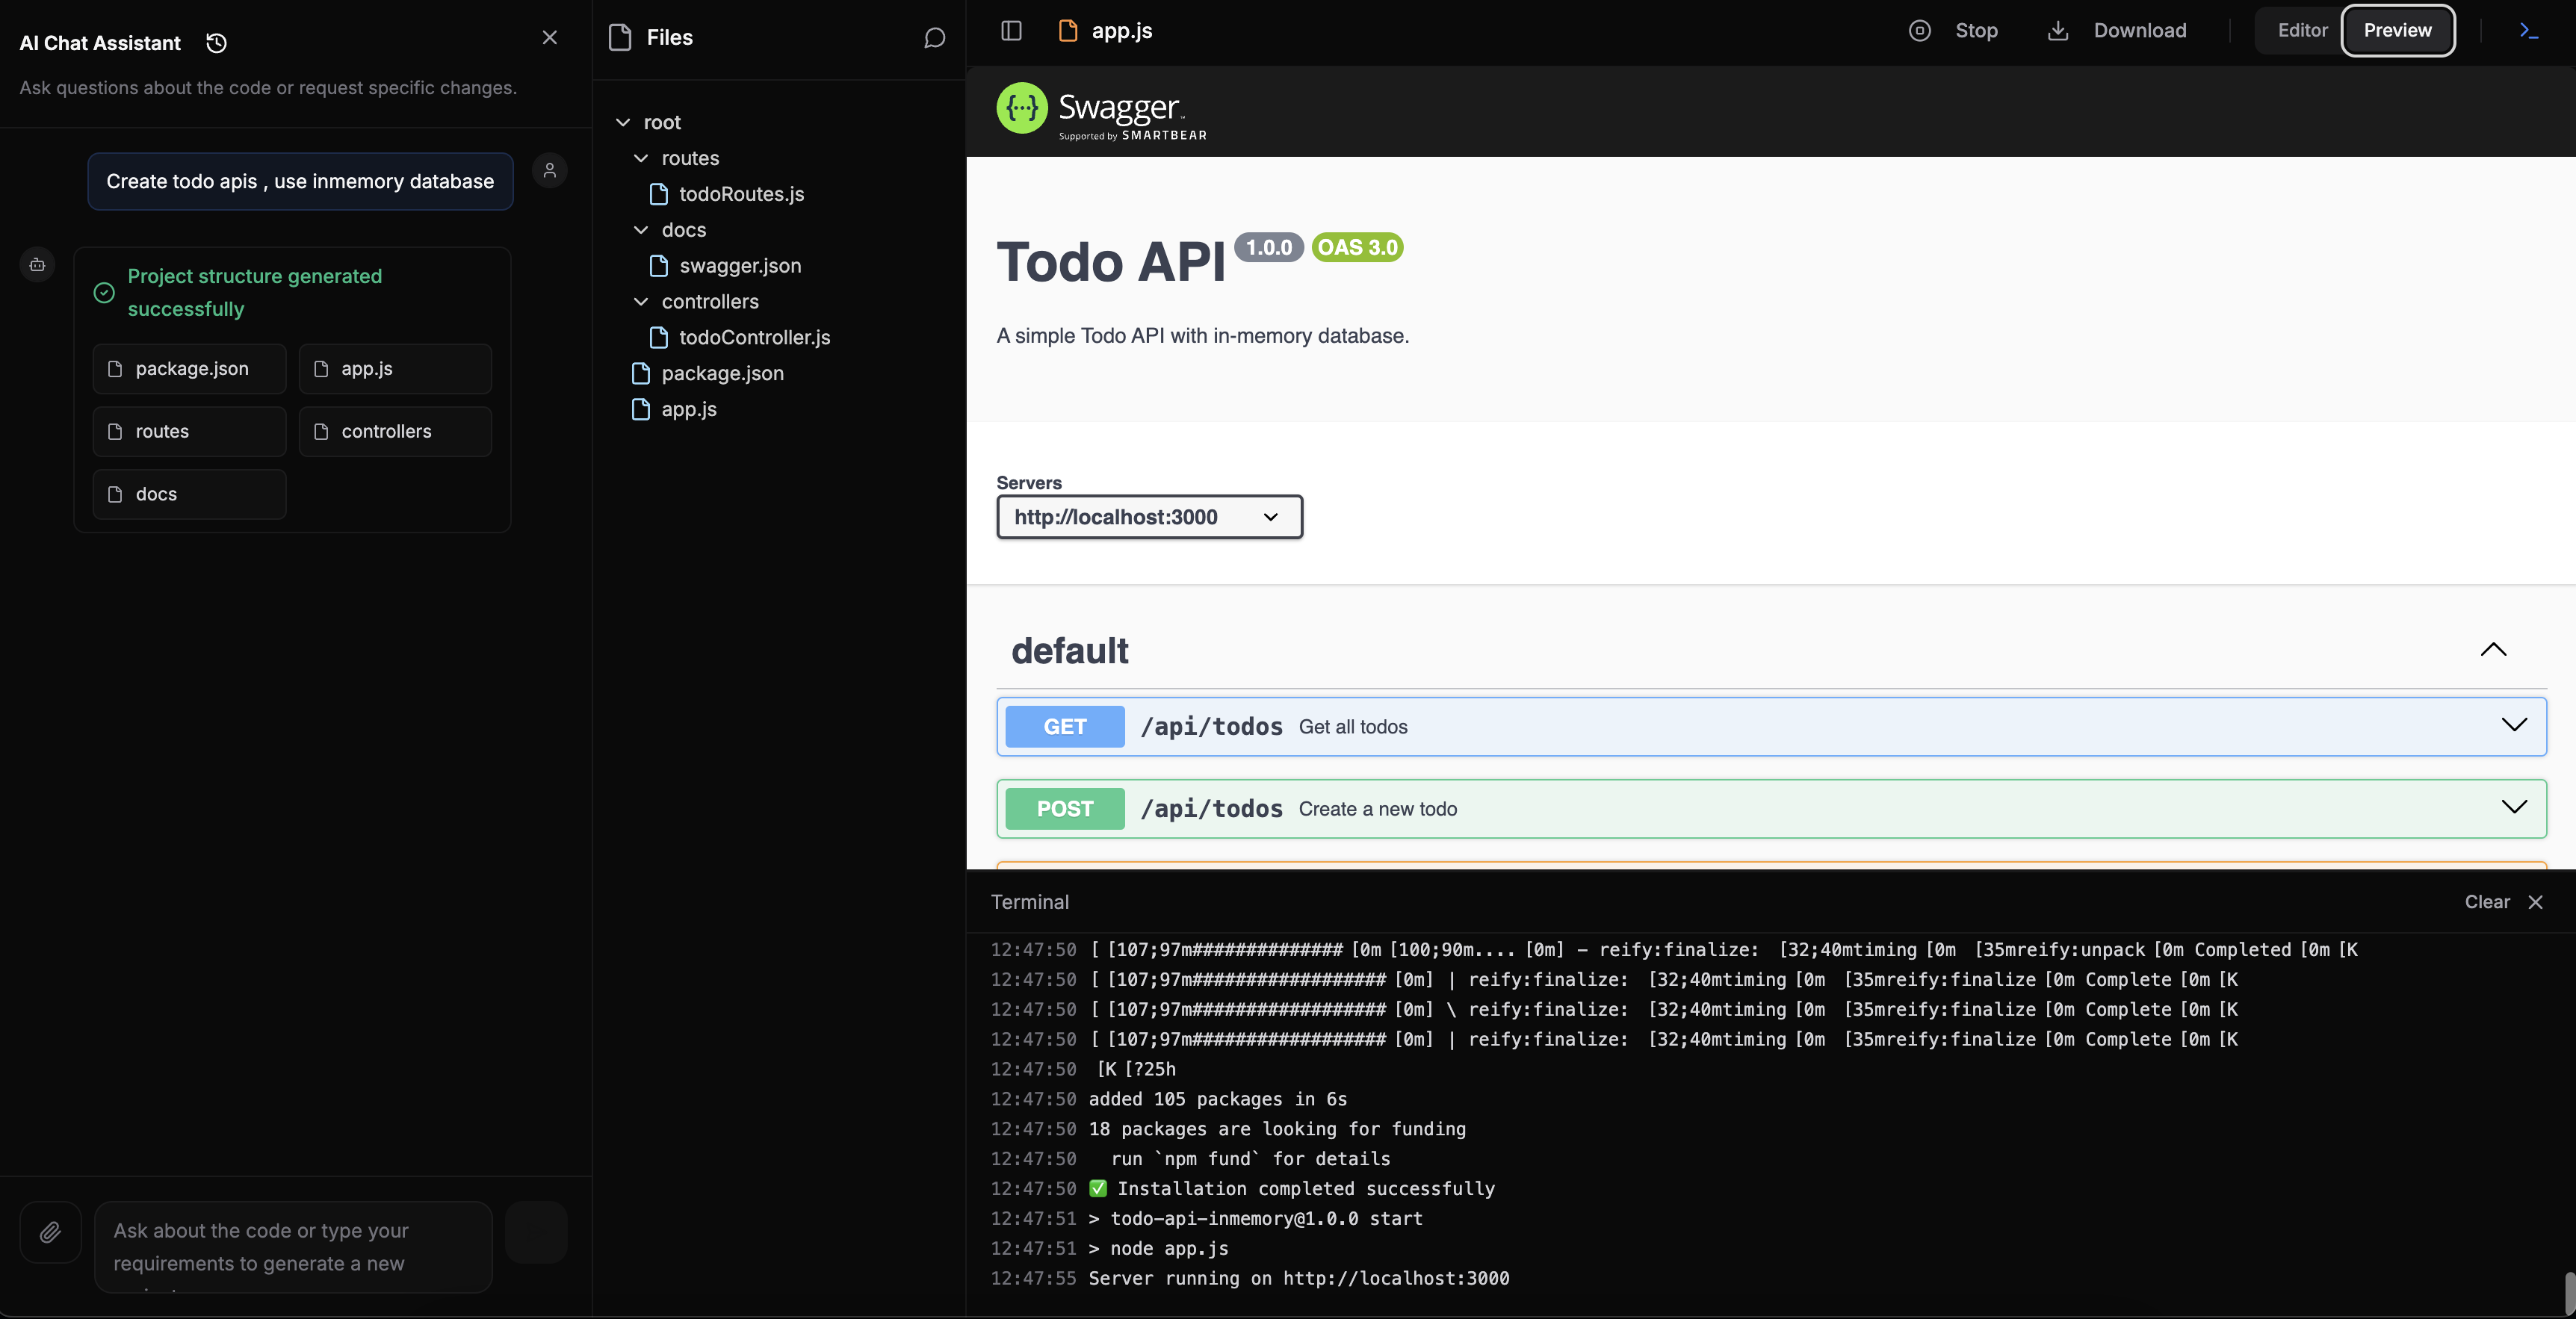Screen dimensions: 2576x1319
Task: Close the Terminal panel
Action: coord(2535,902)
